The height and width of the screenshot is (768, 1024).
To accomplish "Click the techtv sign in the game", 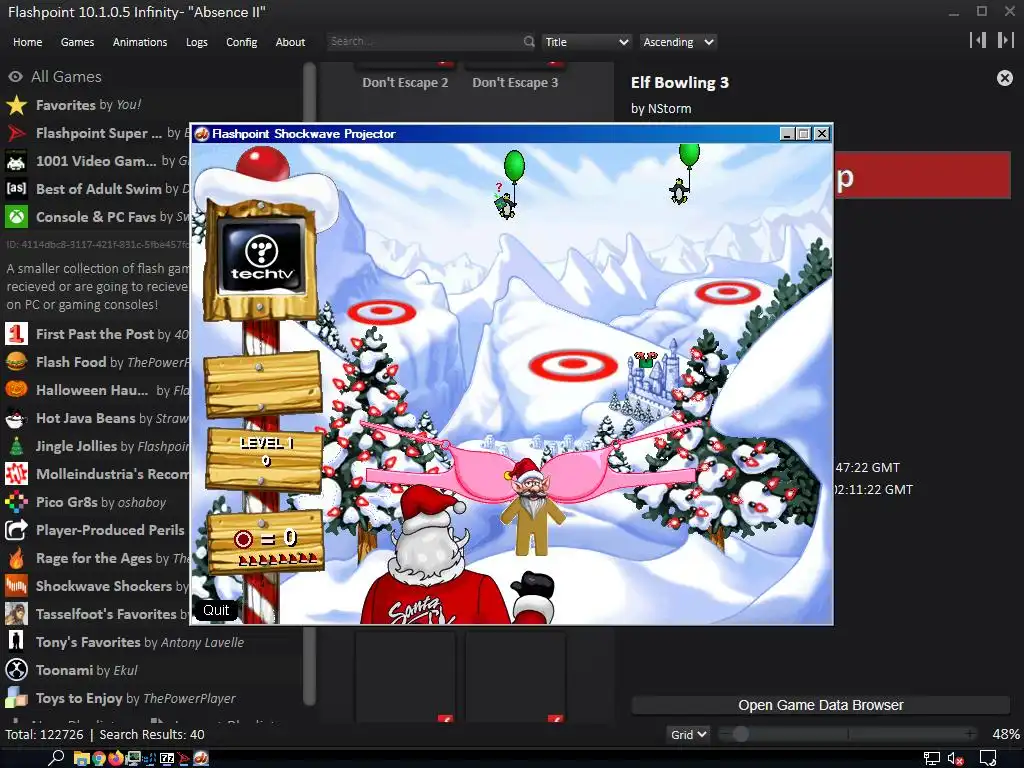I will point(262,259).
